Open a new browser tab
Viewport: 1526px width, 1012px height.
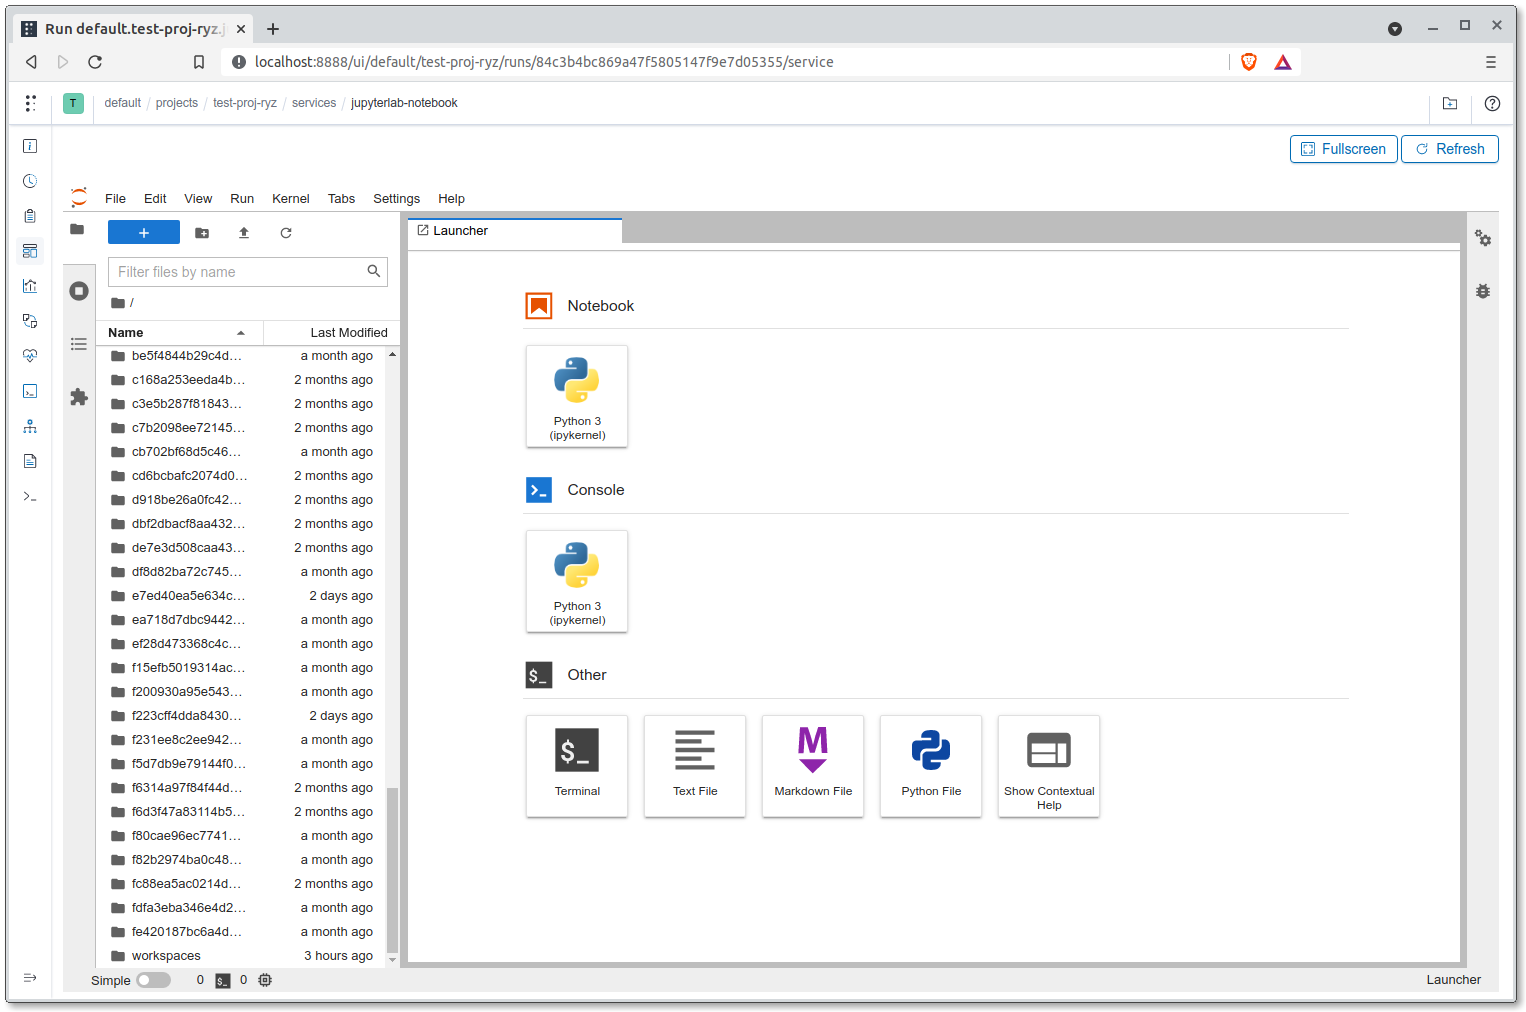point(273,29)
